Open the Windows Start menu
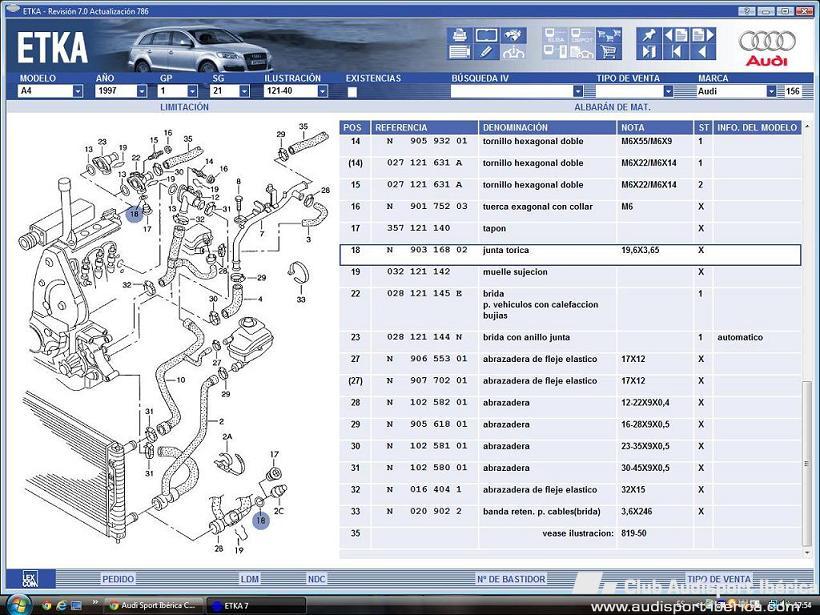820x615 pixels. (x=19, y=605)
